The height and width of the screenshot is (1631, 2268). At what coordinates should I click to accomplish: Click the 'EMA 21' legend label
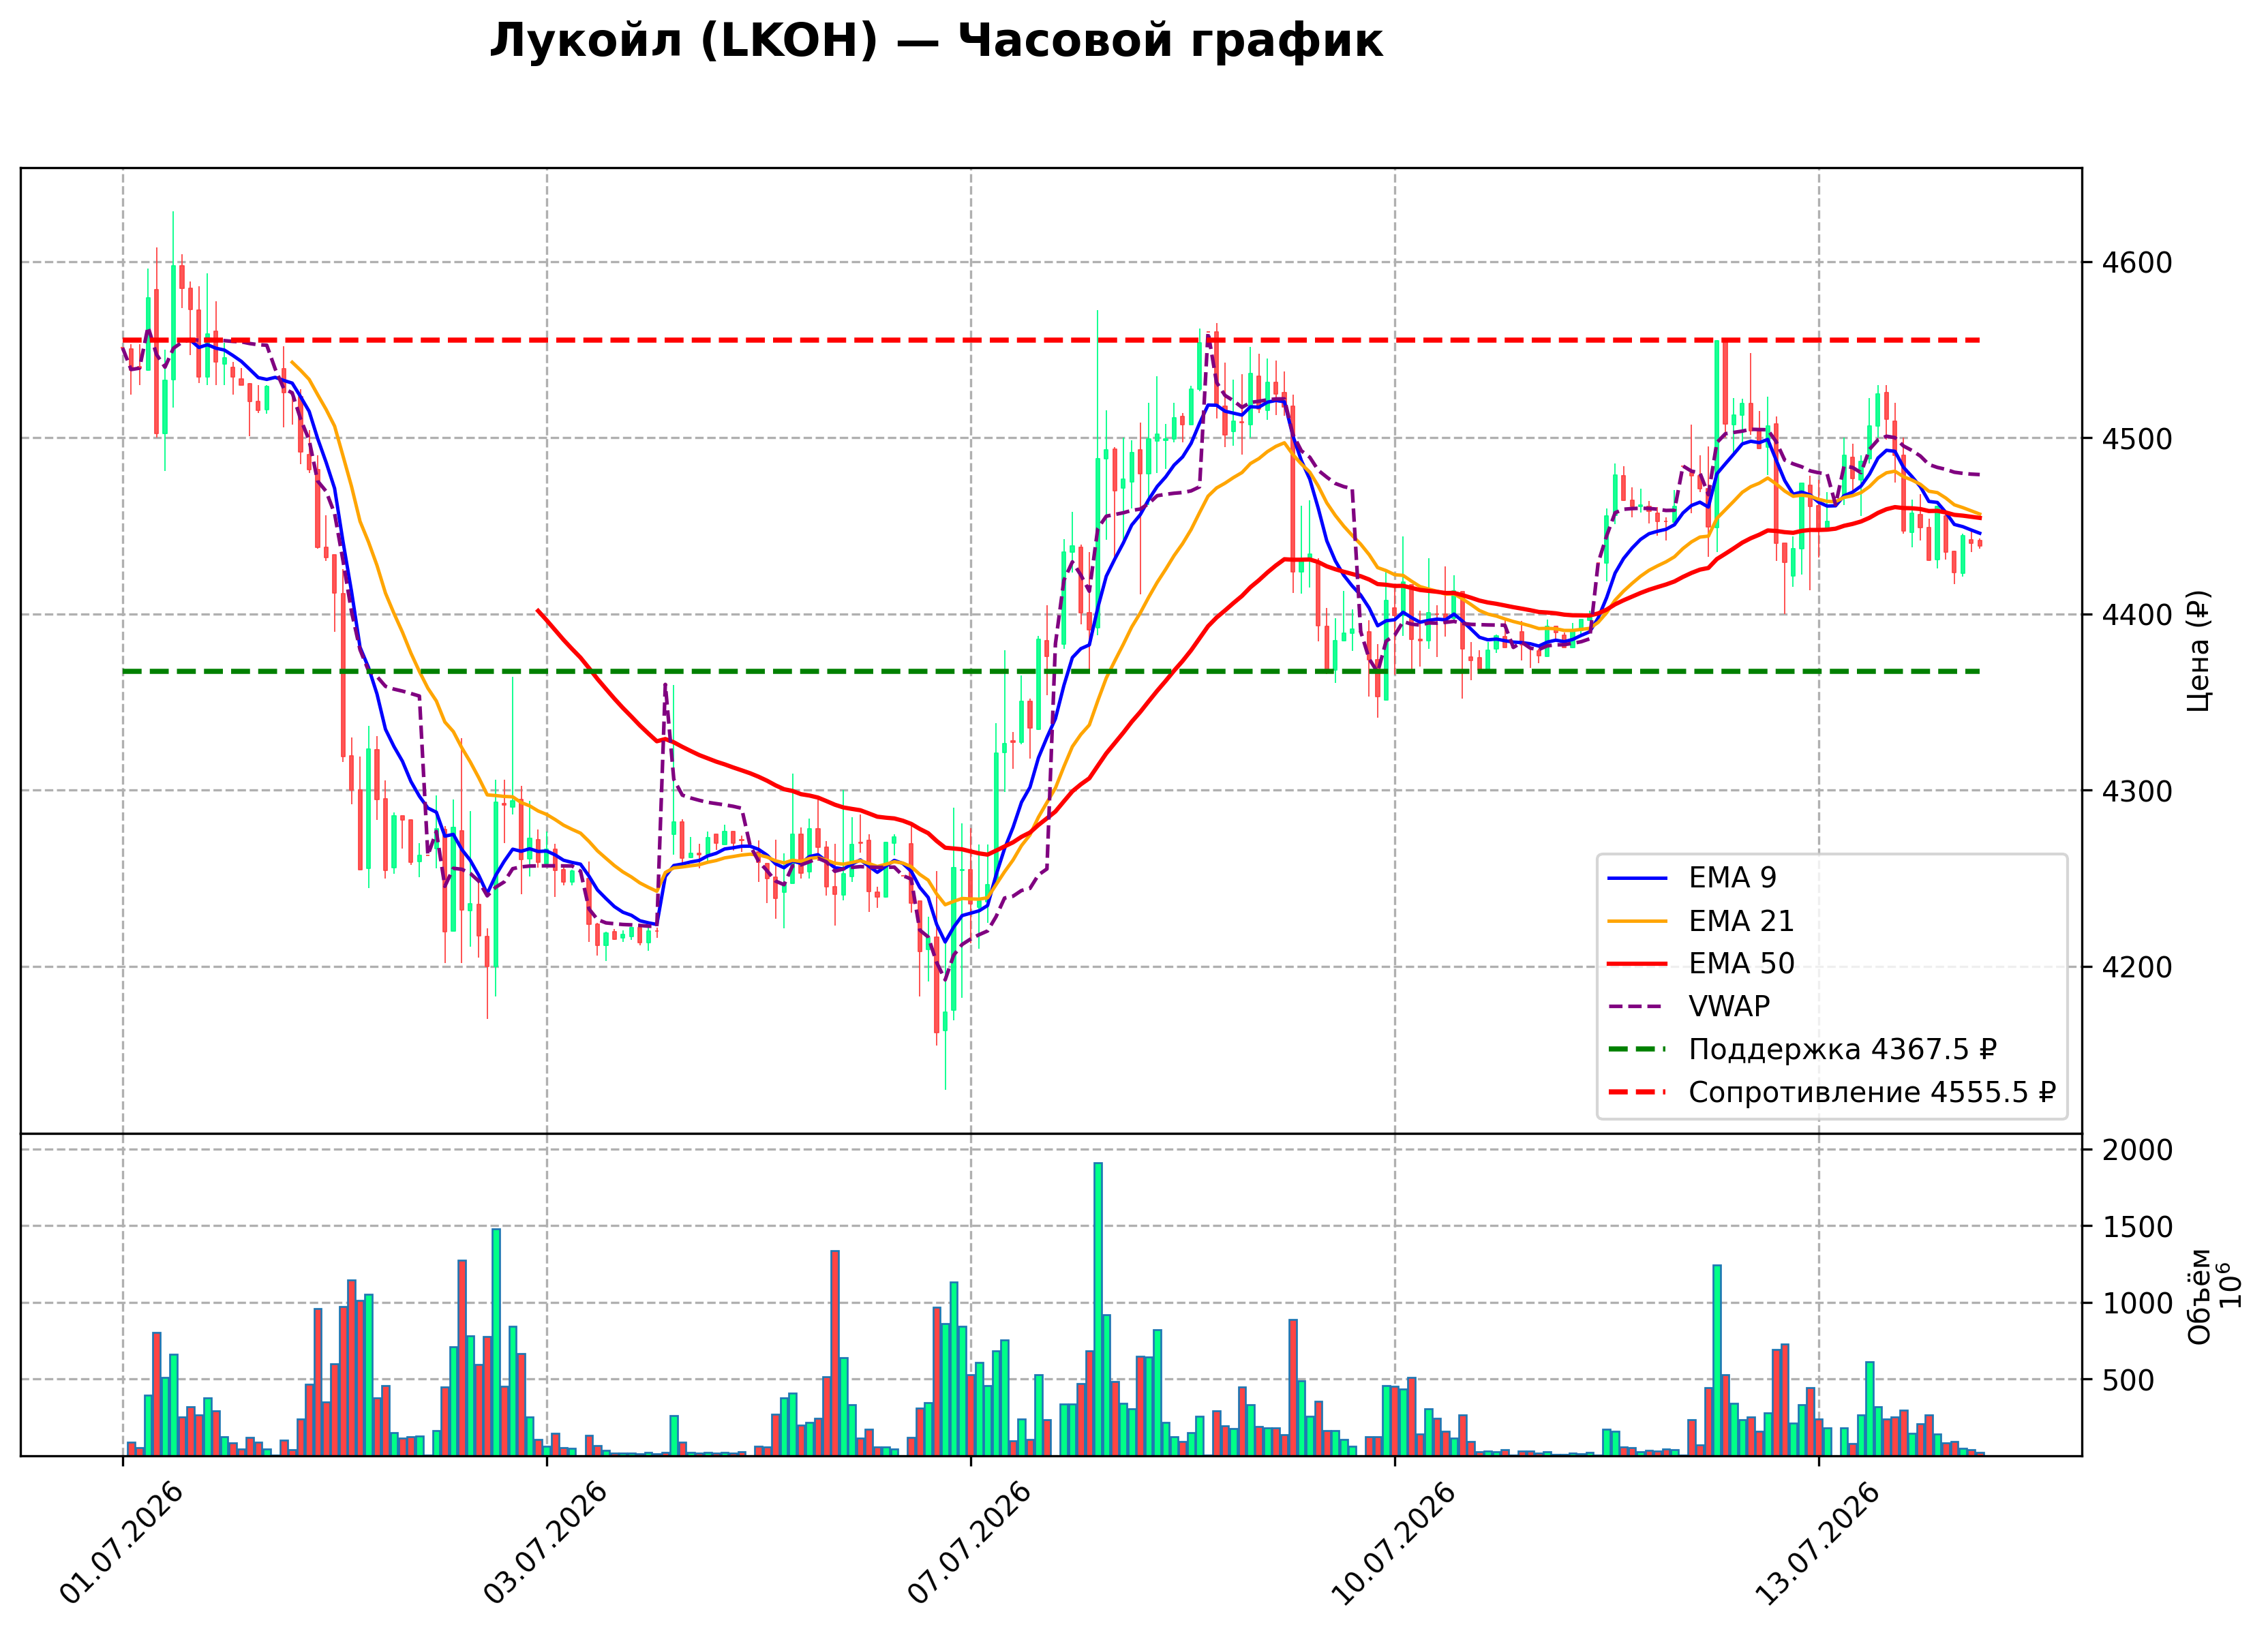[x=1741, y=921]
